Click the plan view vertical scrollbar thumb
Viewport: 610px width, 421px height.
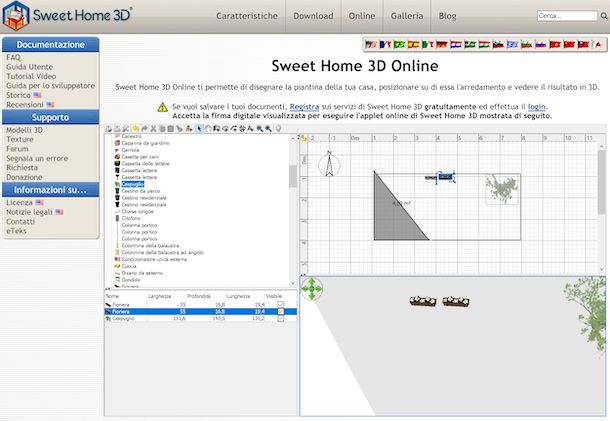click(602, 182)
